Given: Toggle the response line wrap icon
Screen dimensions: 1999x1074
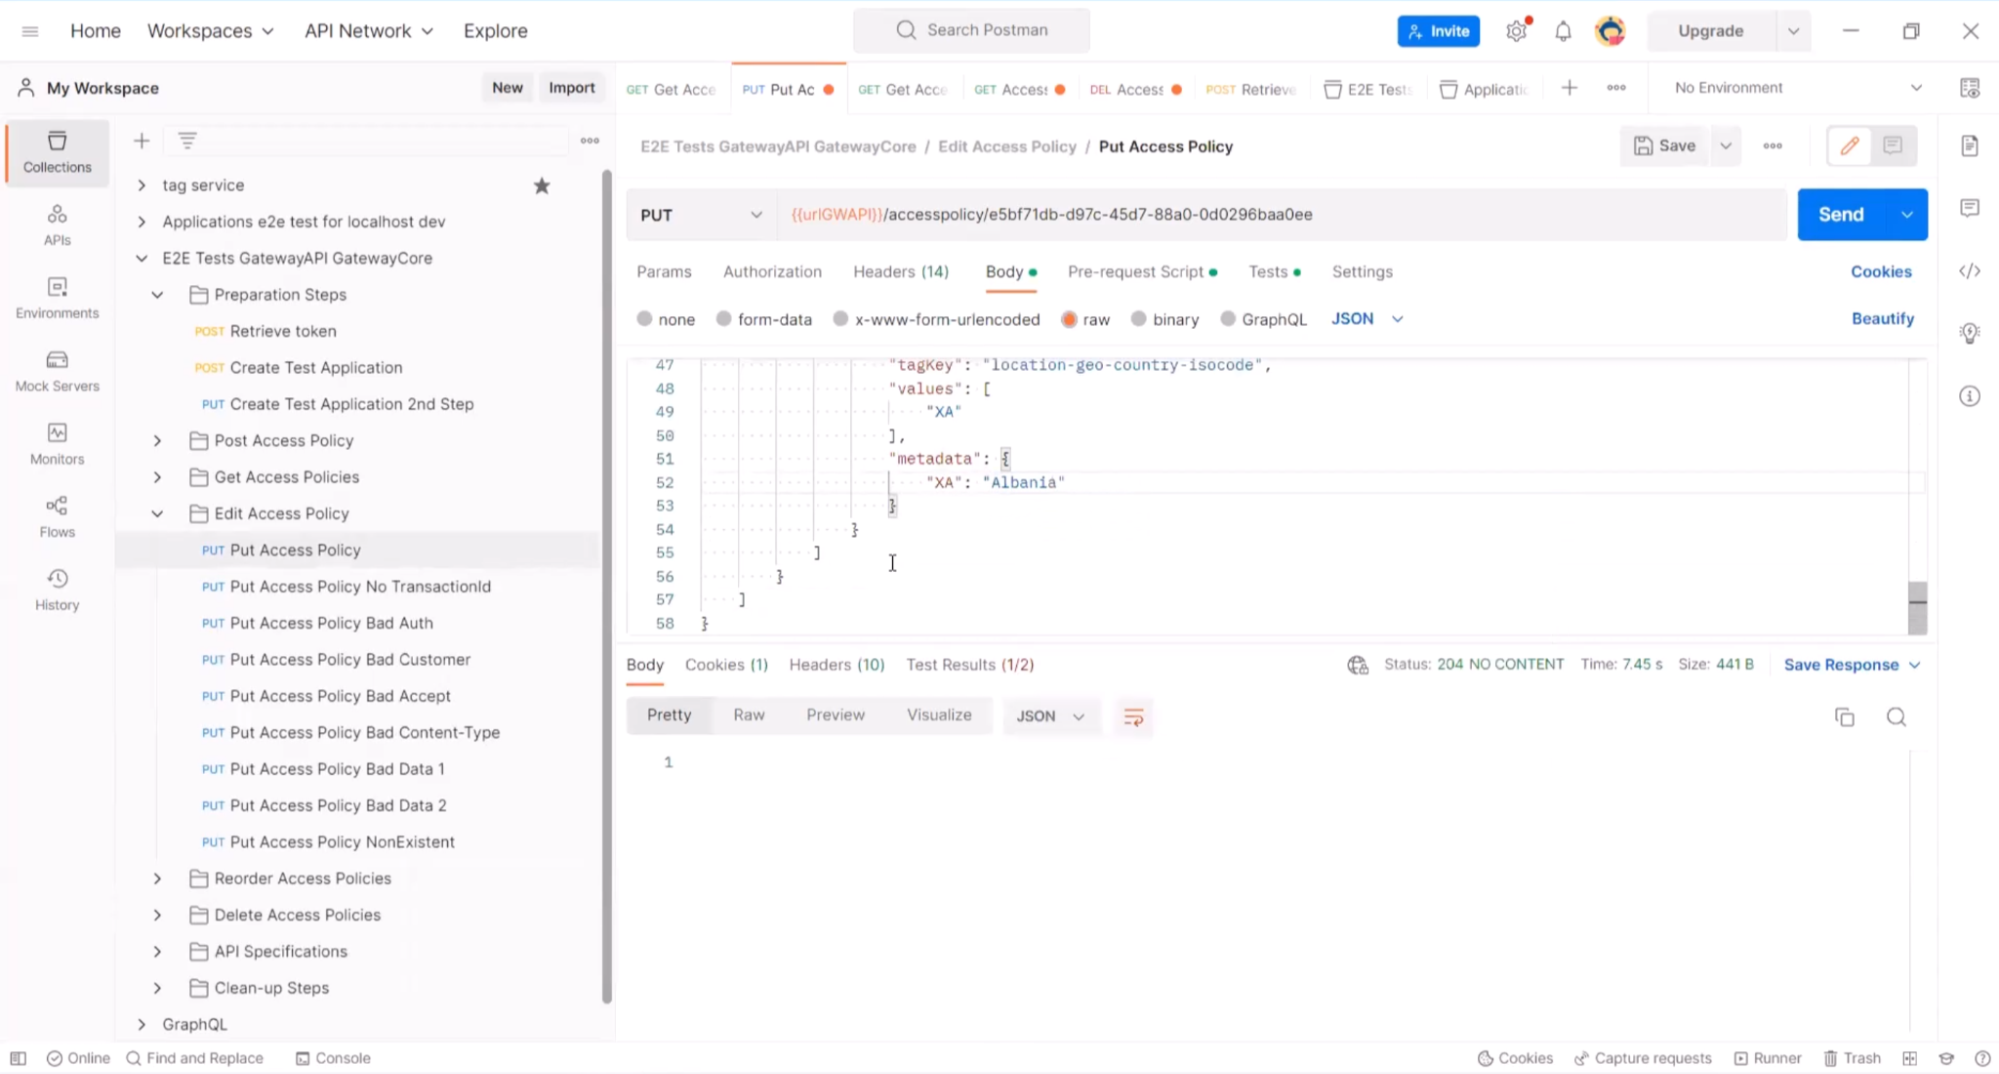Looking at the screenshot, I should click(1133, 717).
